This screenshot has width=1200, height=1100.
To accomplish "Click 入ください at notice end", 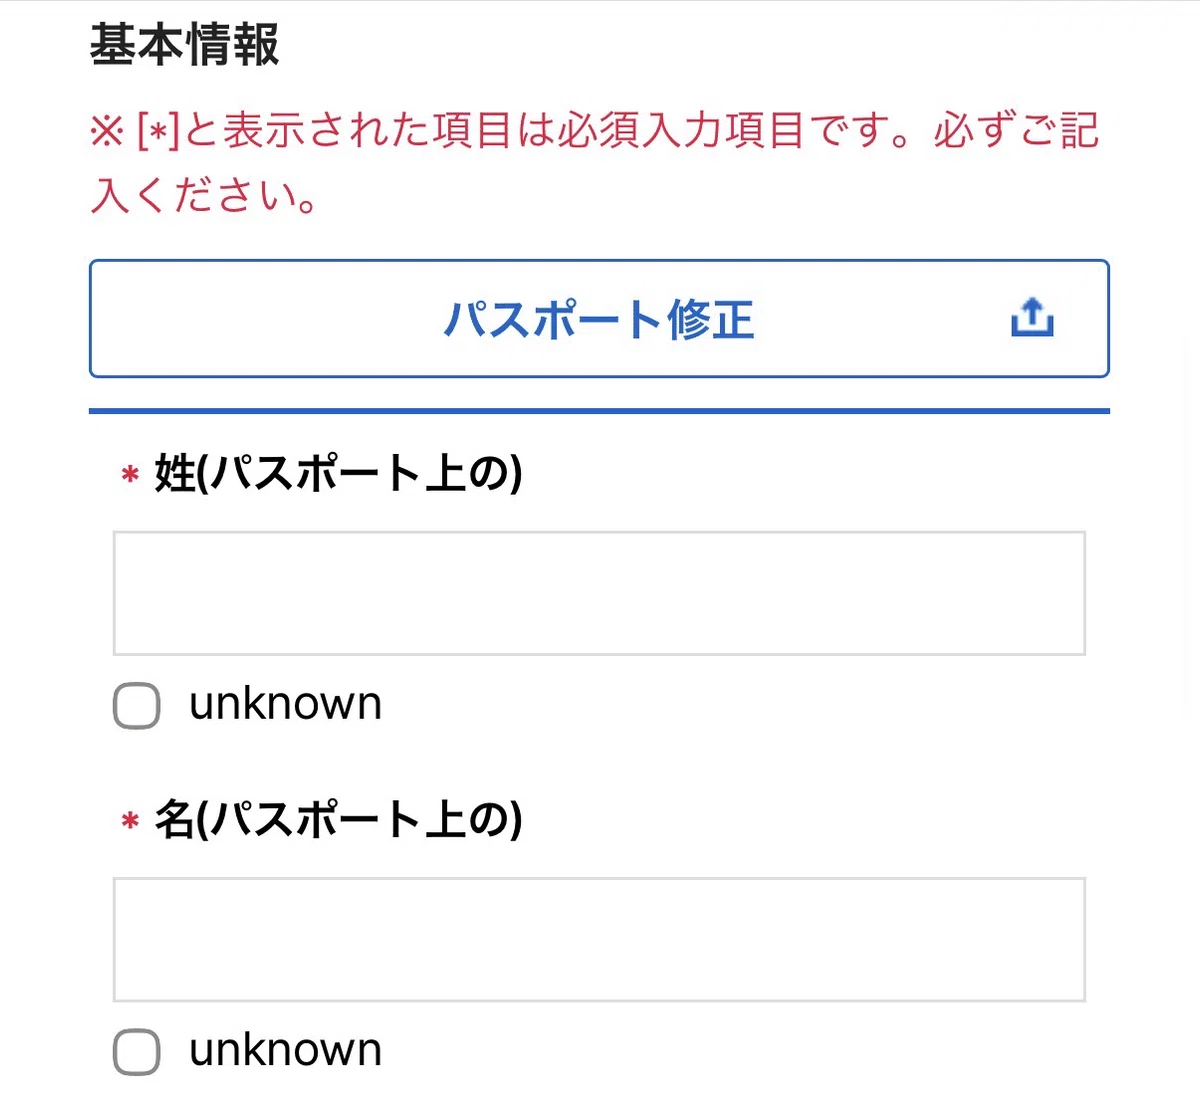I will click(194, 195).
